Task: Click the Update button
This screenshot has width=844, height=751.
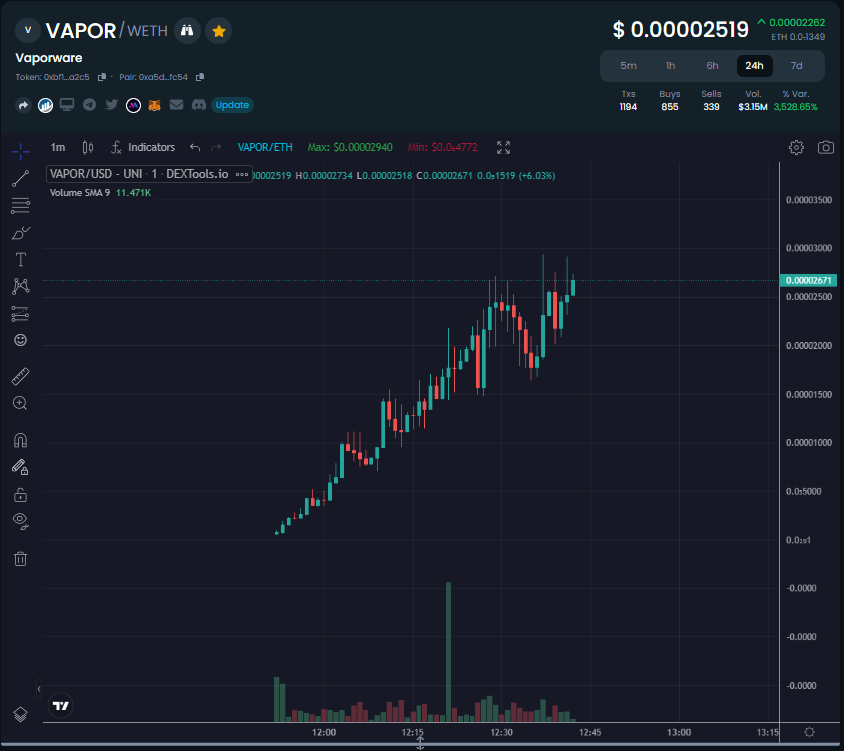Action: point(232,105)
